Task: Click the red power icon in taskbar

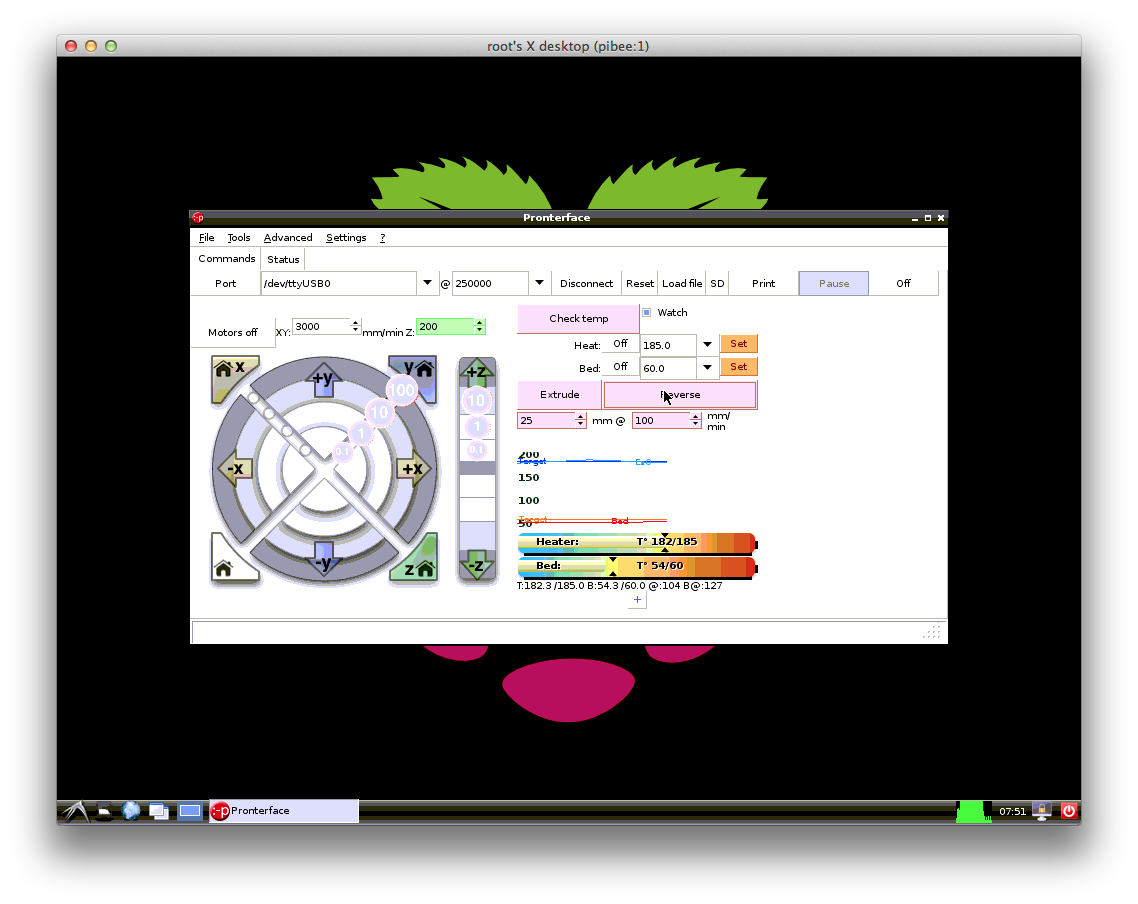Action: pos(1069,811)
